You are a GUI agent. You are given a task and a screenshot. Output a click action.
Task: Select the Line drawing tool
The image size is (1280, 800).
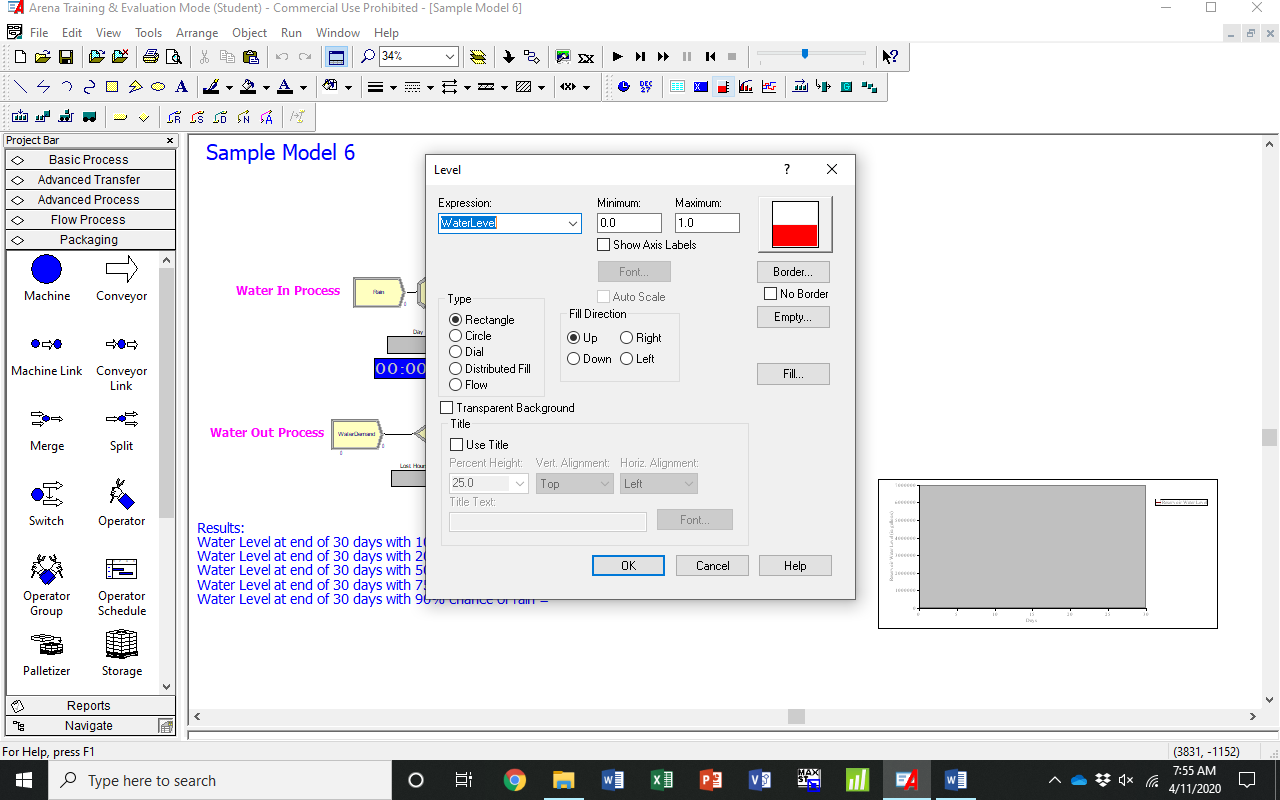(20, 87)
